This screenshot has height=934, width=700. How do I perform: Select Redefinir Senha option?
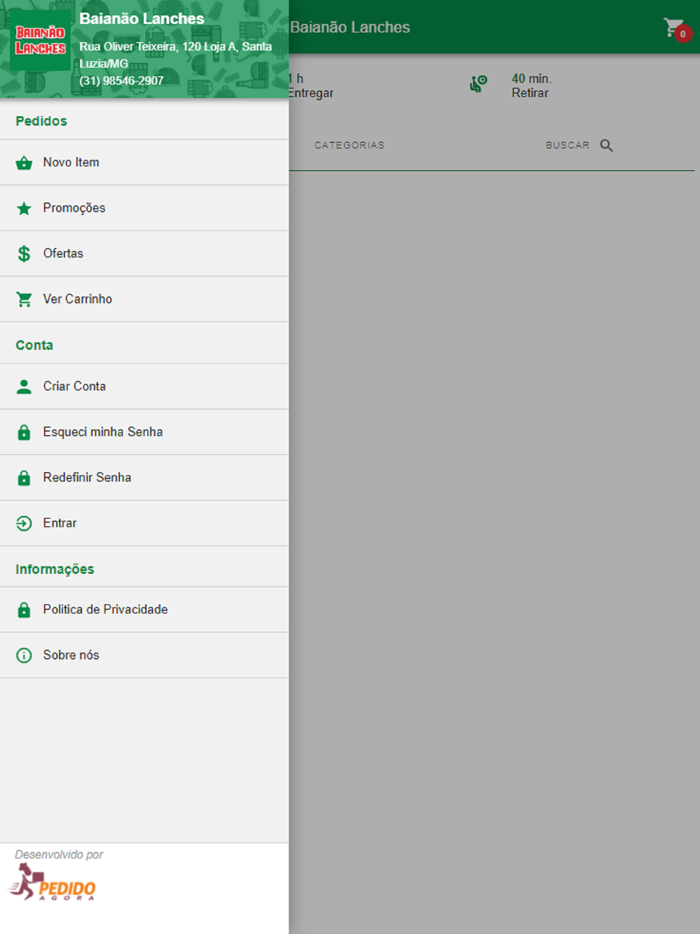[x=144, y=478]
